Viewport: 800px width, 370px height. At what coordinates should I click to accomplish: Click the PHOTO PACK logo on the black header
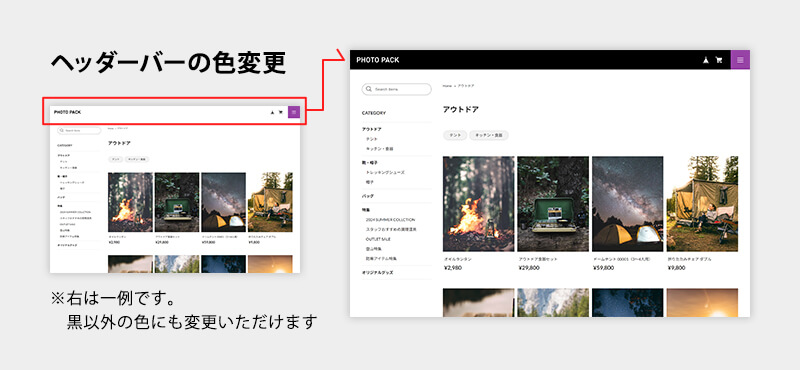pyautogui.click(x=378, y=60)
